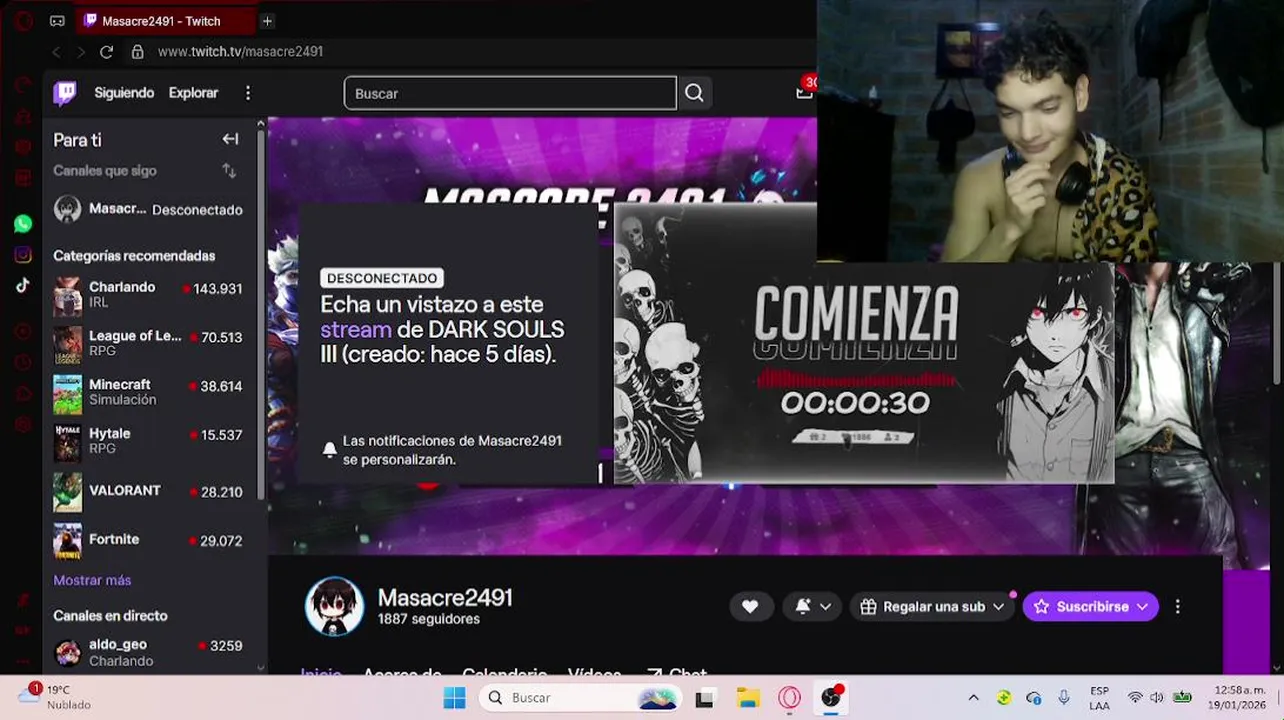The height and width of the screenshot is (720, 1284).
Task: Click the Windows taskbar Buscar box
Action: 582,698
